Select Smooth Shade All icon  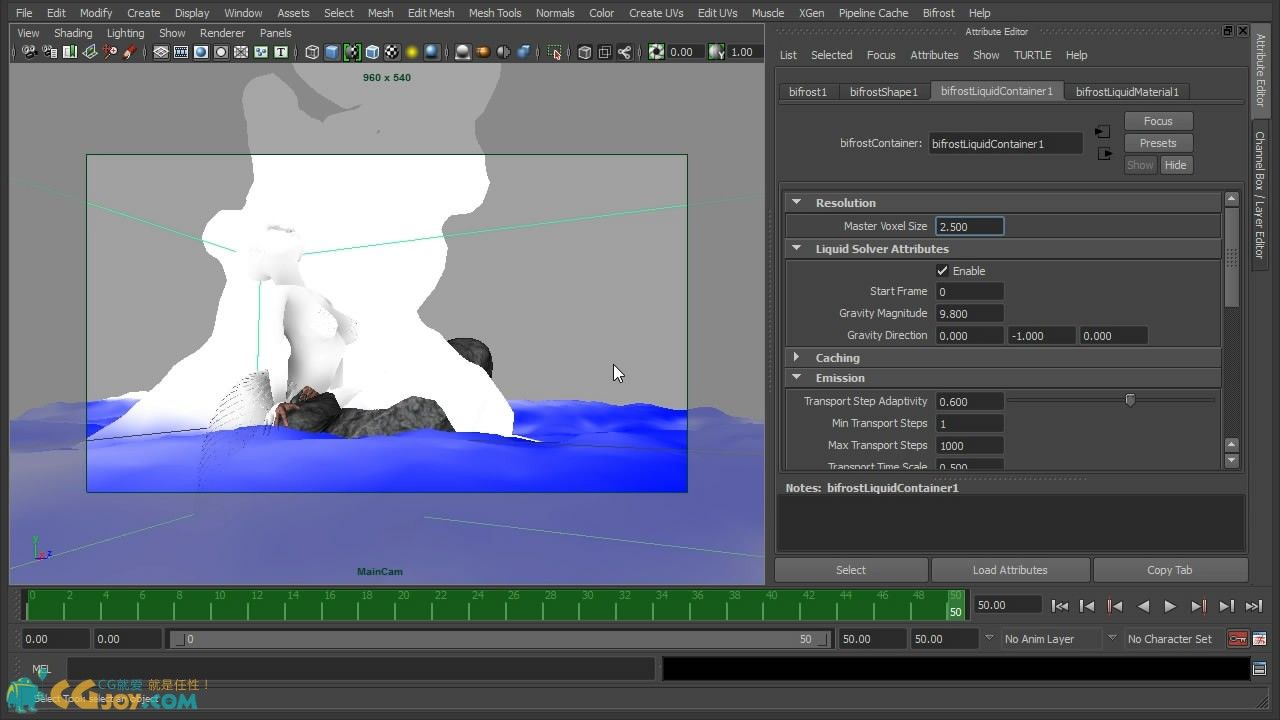[332, 52]
